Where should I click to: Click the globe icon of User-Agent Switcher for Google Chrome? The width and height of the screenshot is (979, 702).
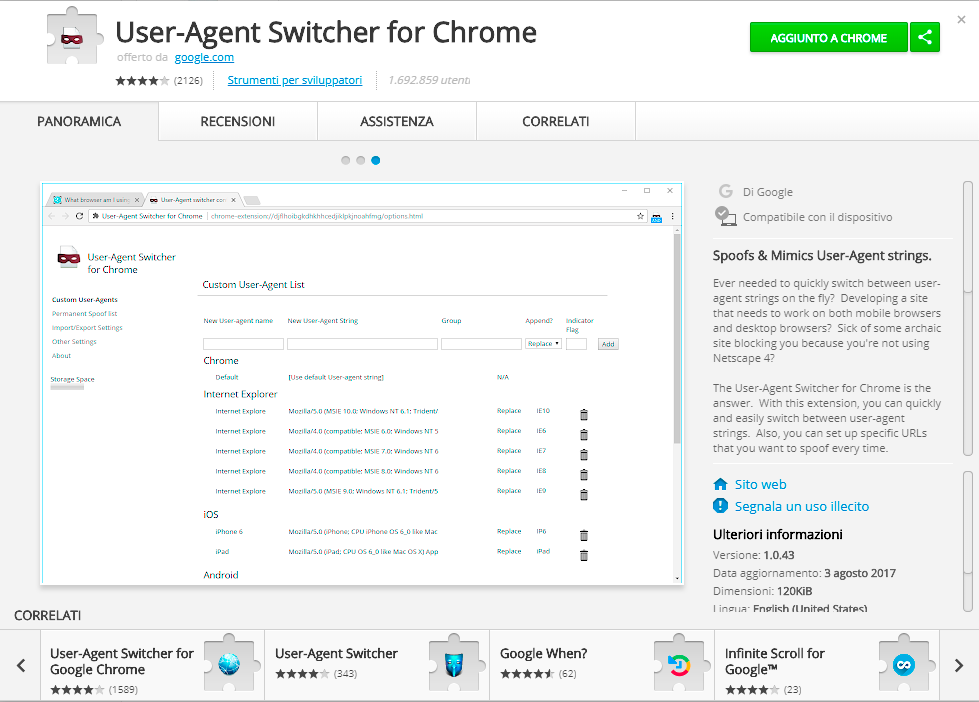[x=231, y=663]
